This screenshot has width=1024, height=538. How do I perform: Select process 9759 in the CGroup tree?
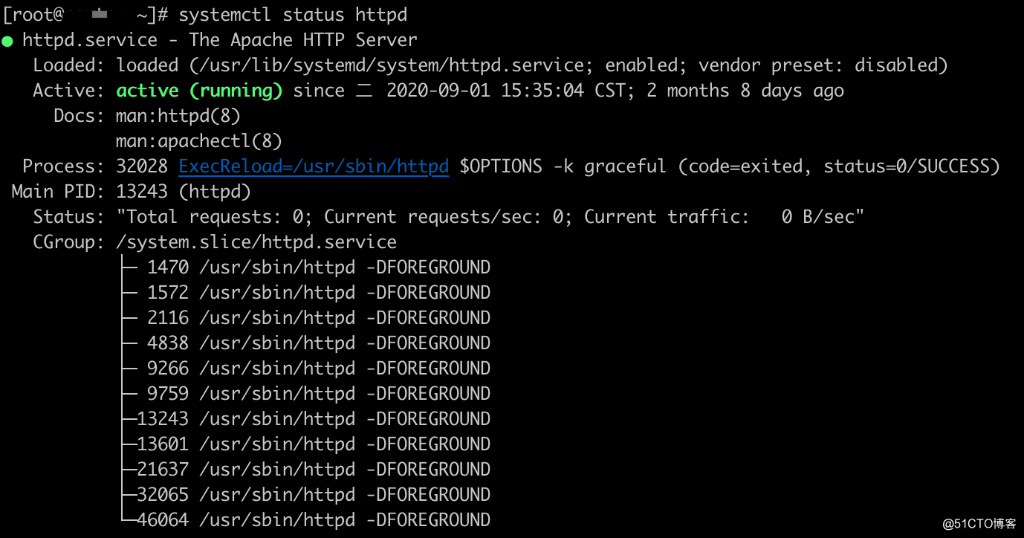(x=319, y=394)
